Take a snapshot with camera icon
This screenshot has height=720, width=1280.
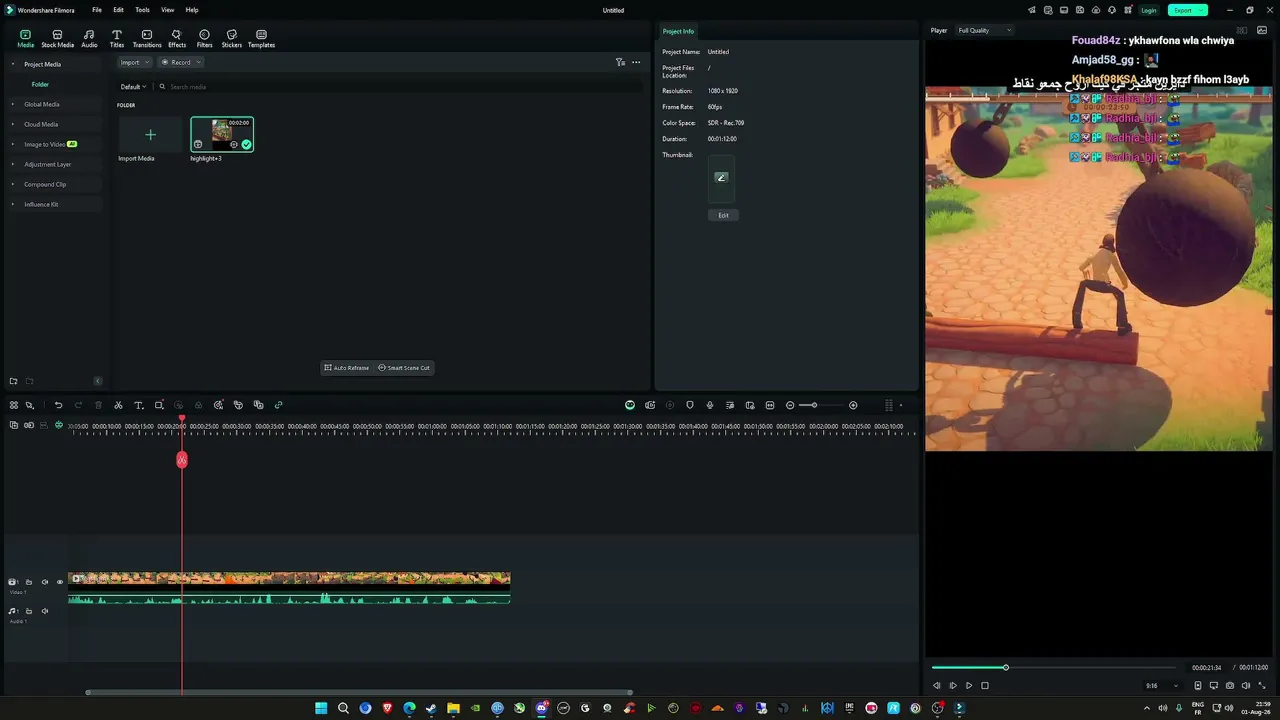tap(1230, 686)
